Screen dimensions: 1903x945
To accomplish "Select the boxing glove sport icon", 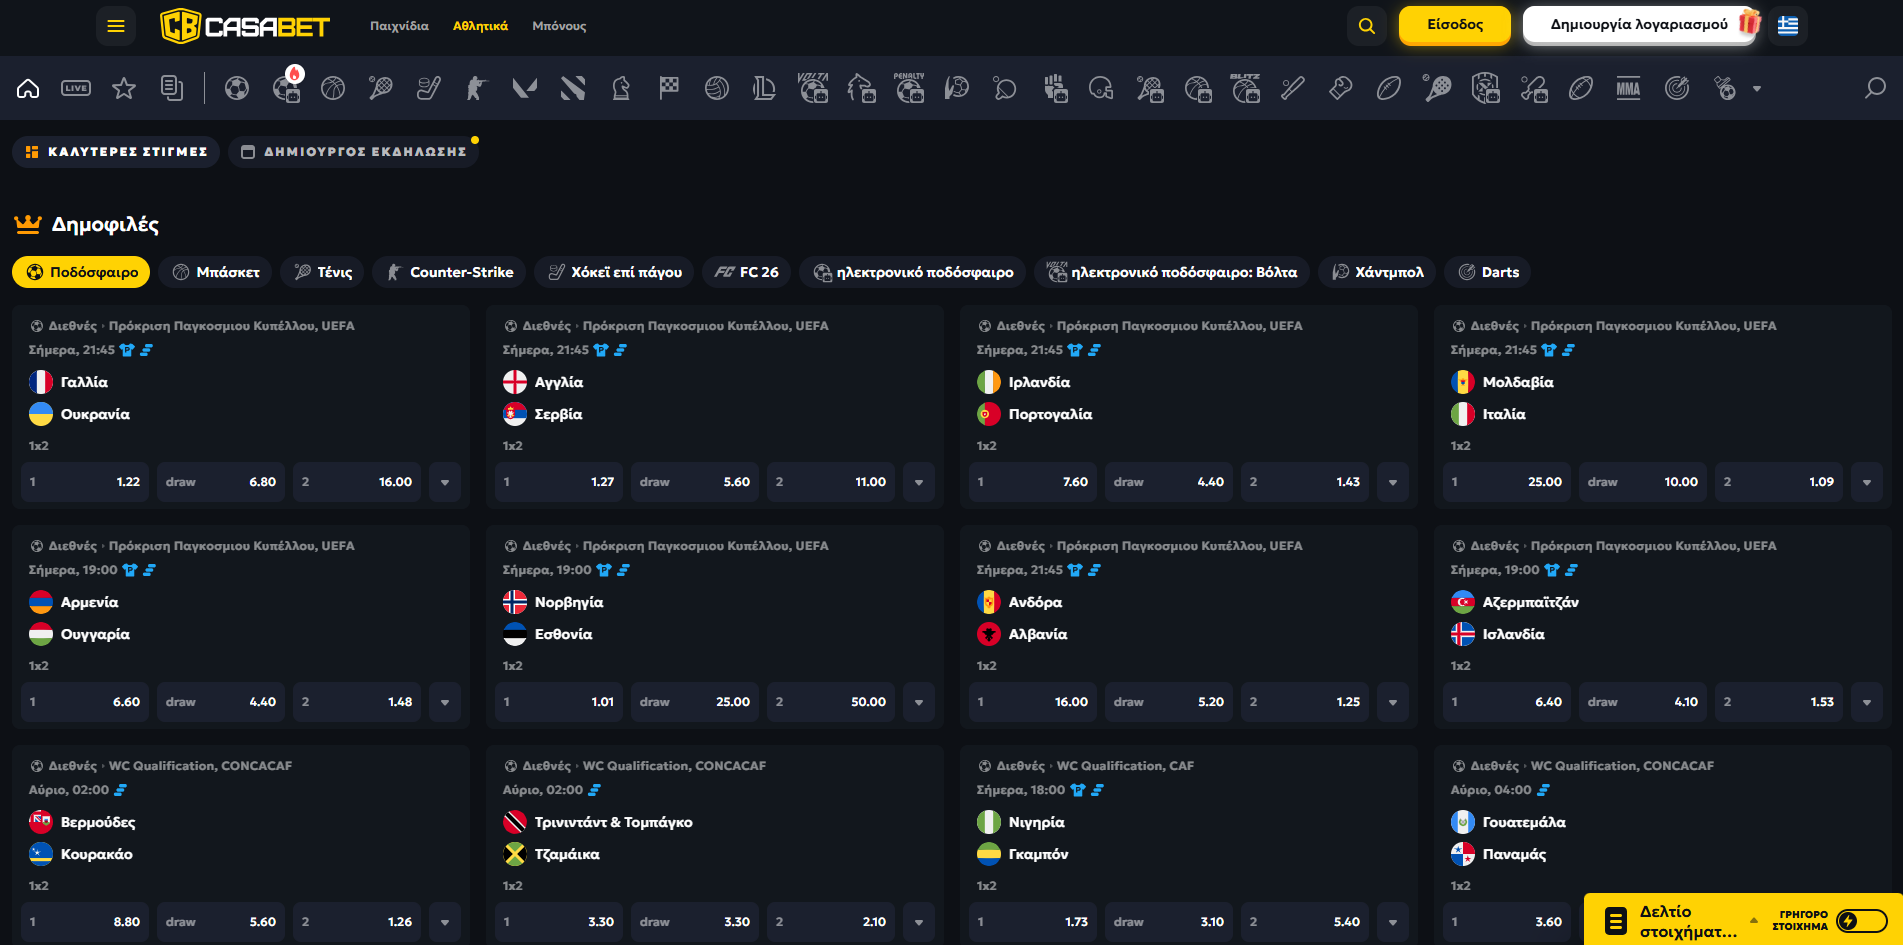I will tap(1341, 89).
